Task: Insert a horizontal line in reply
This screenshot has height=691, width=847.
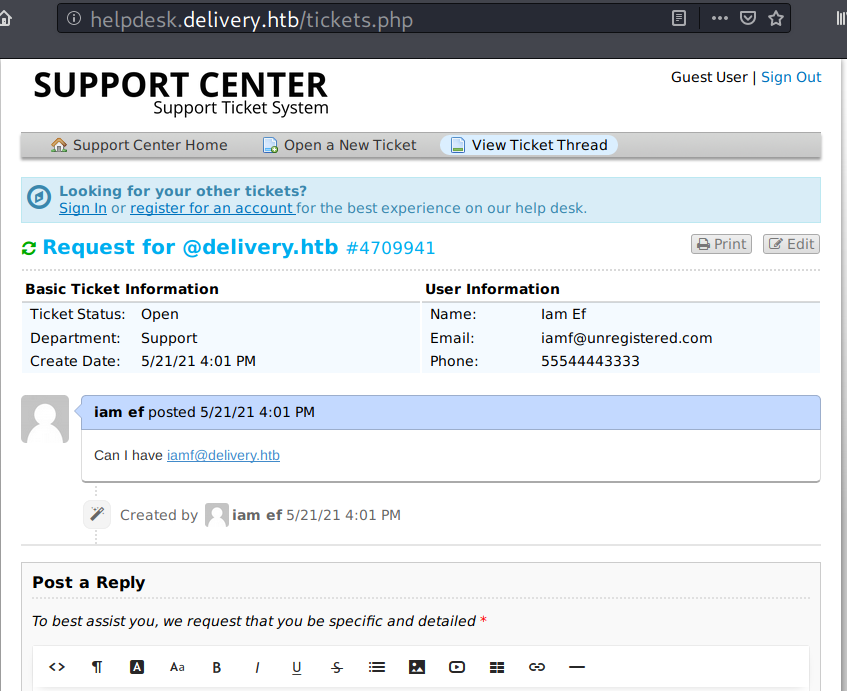Action: 576,667
